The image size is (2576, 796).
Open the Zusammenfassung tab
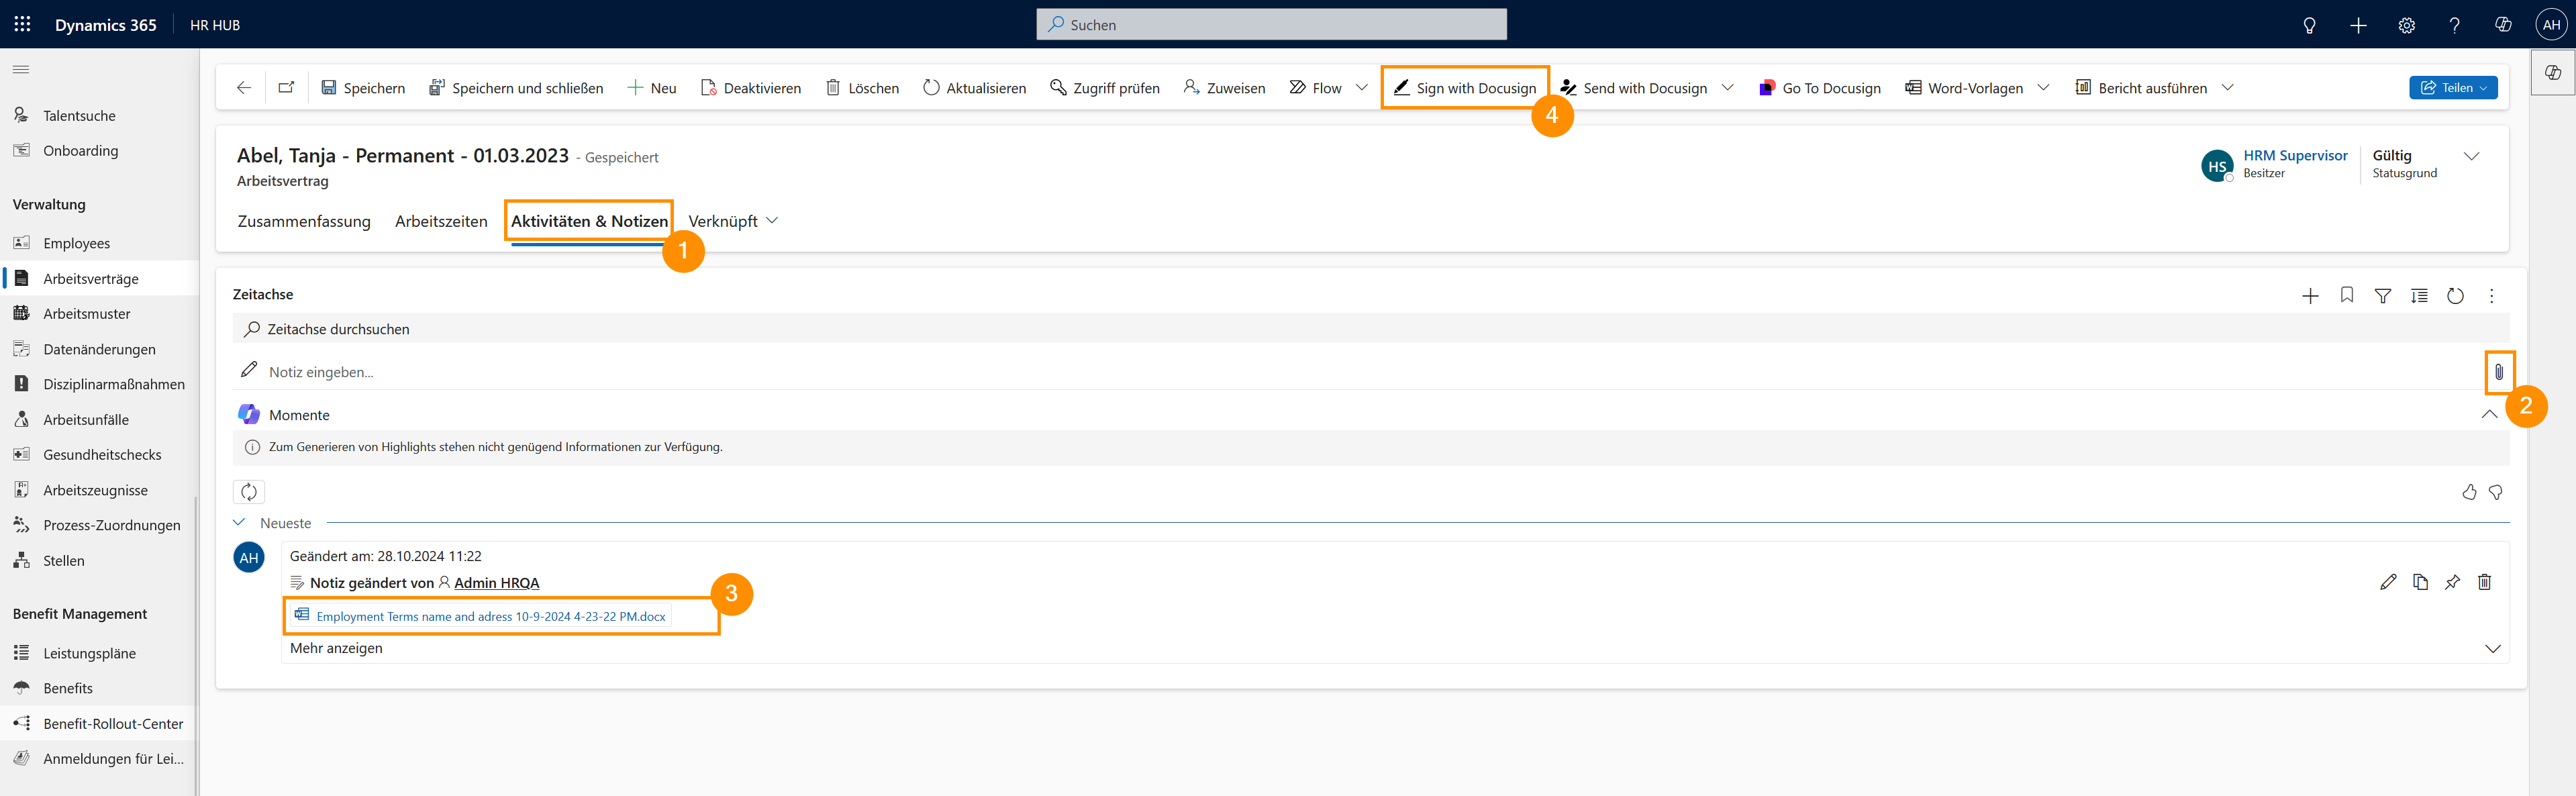(304, 221)
